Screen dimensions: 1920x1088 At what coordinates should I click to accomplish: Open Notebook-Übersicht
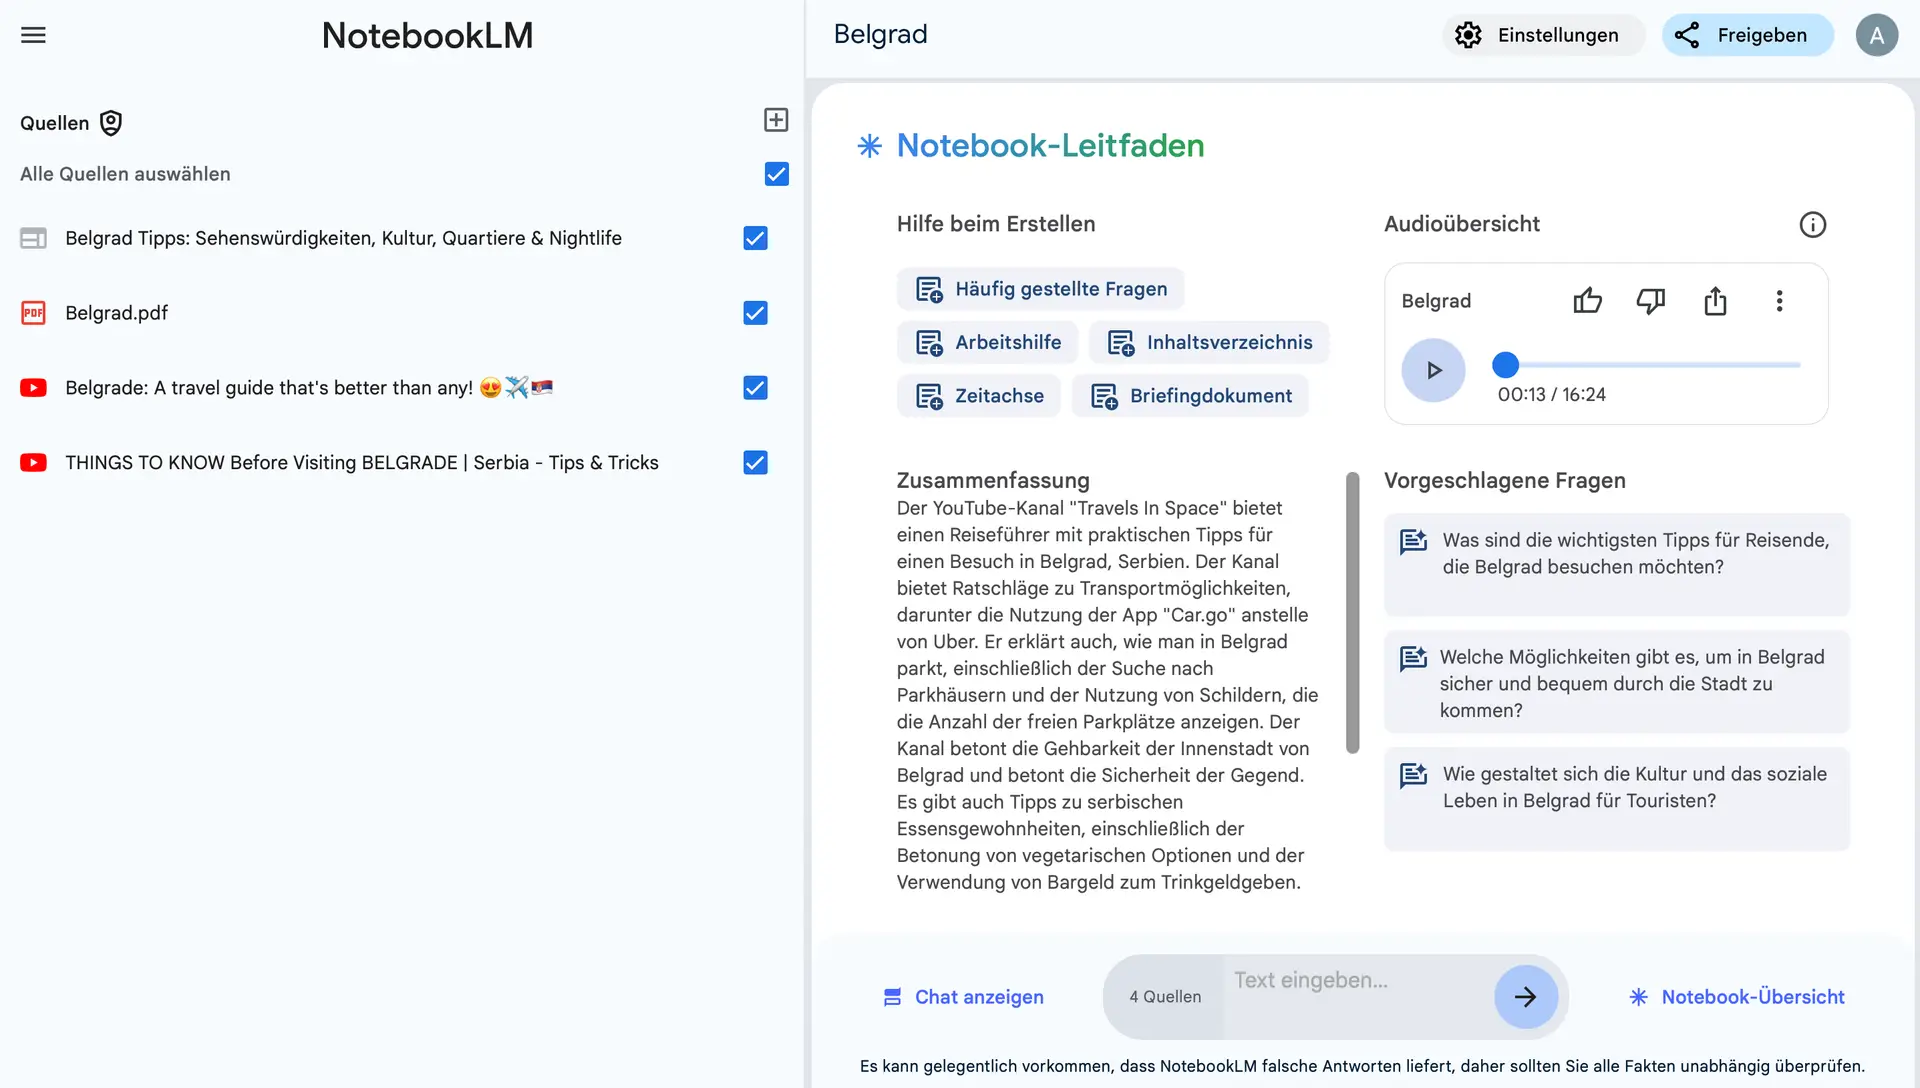coord(1737,997)
